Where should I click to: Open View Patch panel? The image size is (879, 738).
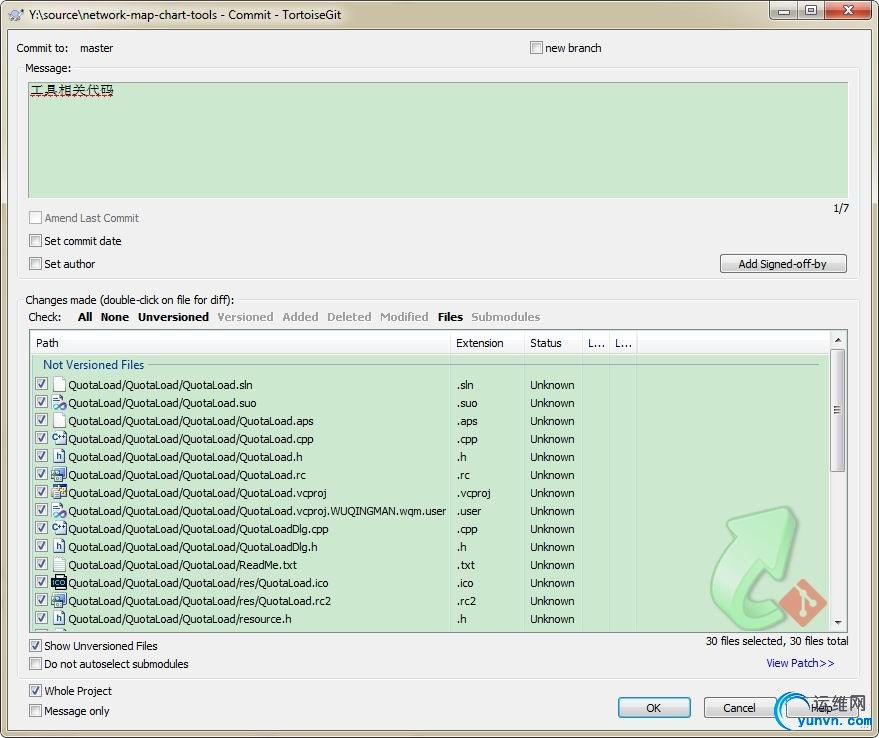800,663
